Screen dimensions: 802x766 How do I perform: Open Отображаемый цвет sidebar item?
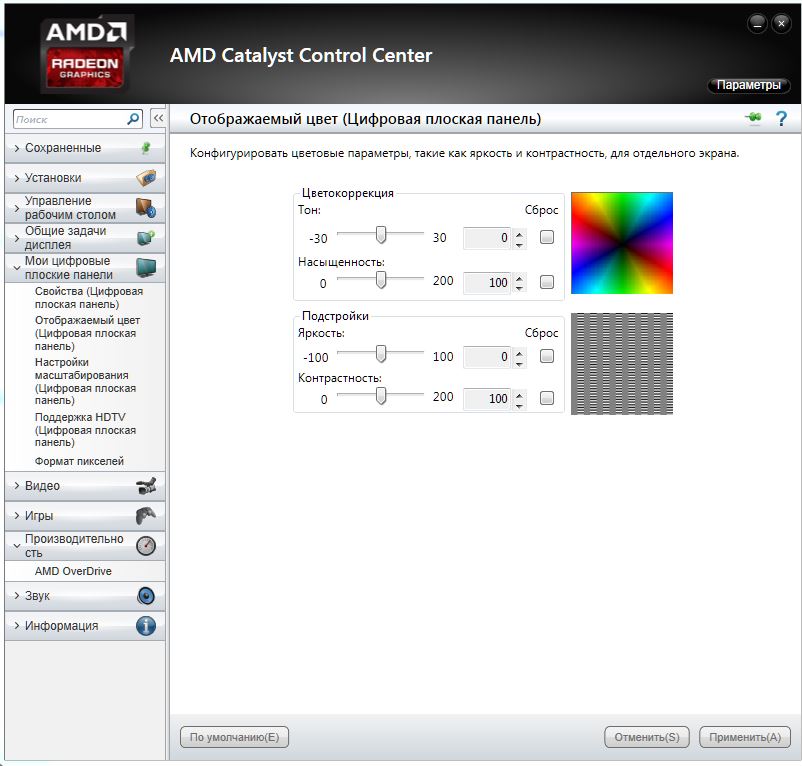(87, 333)
